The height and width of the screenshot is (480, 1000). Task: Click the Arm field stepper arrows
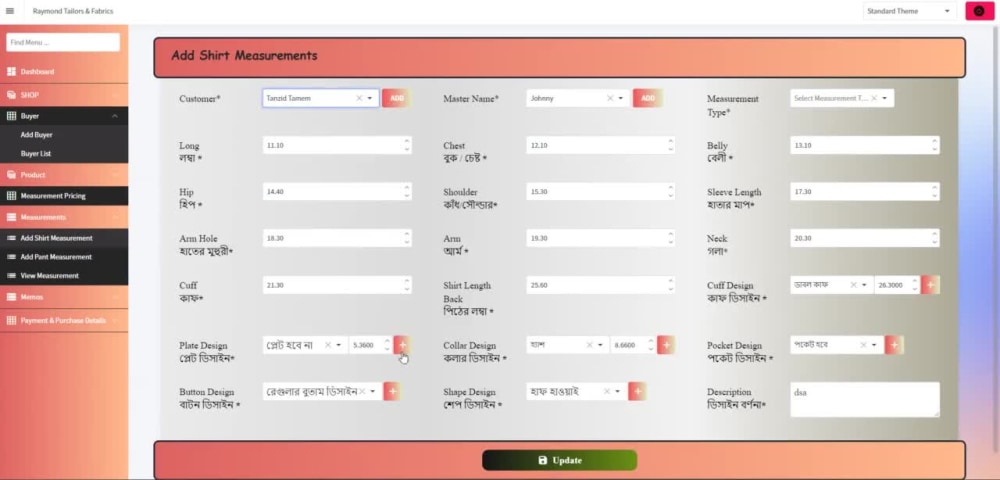pos(671,238)
